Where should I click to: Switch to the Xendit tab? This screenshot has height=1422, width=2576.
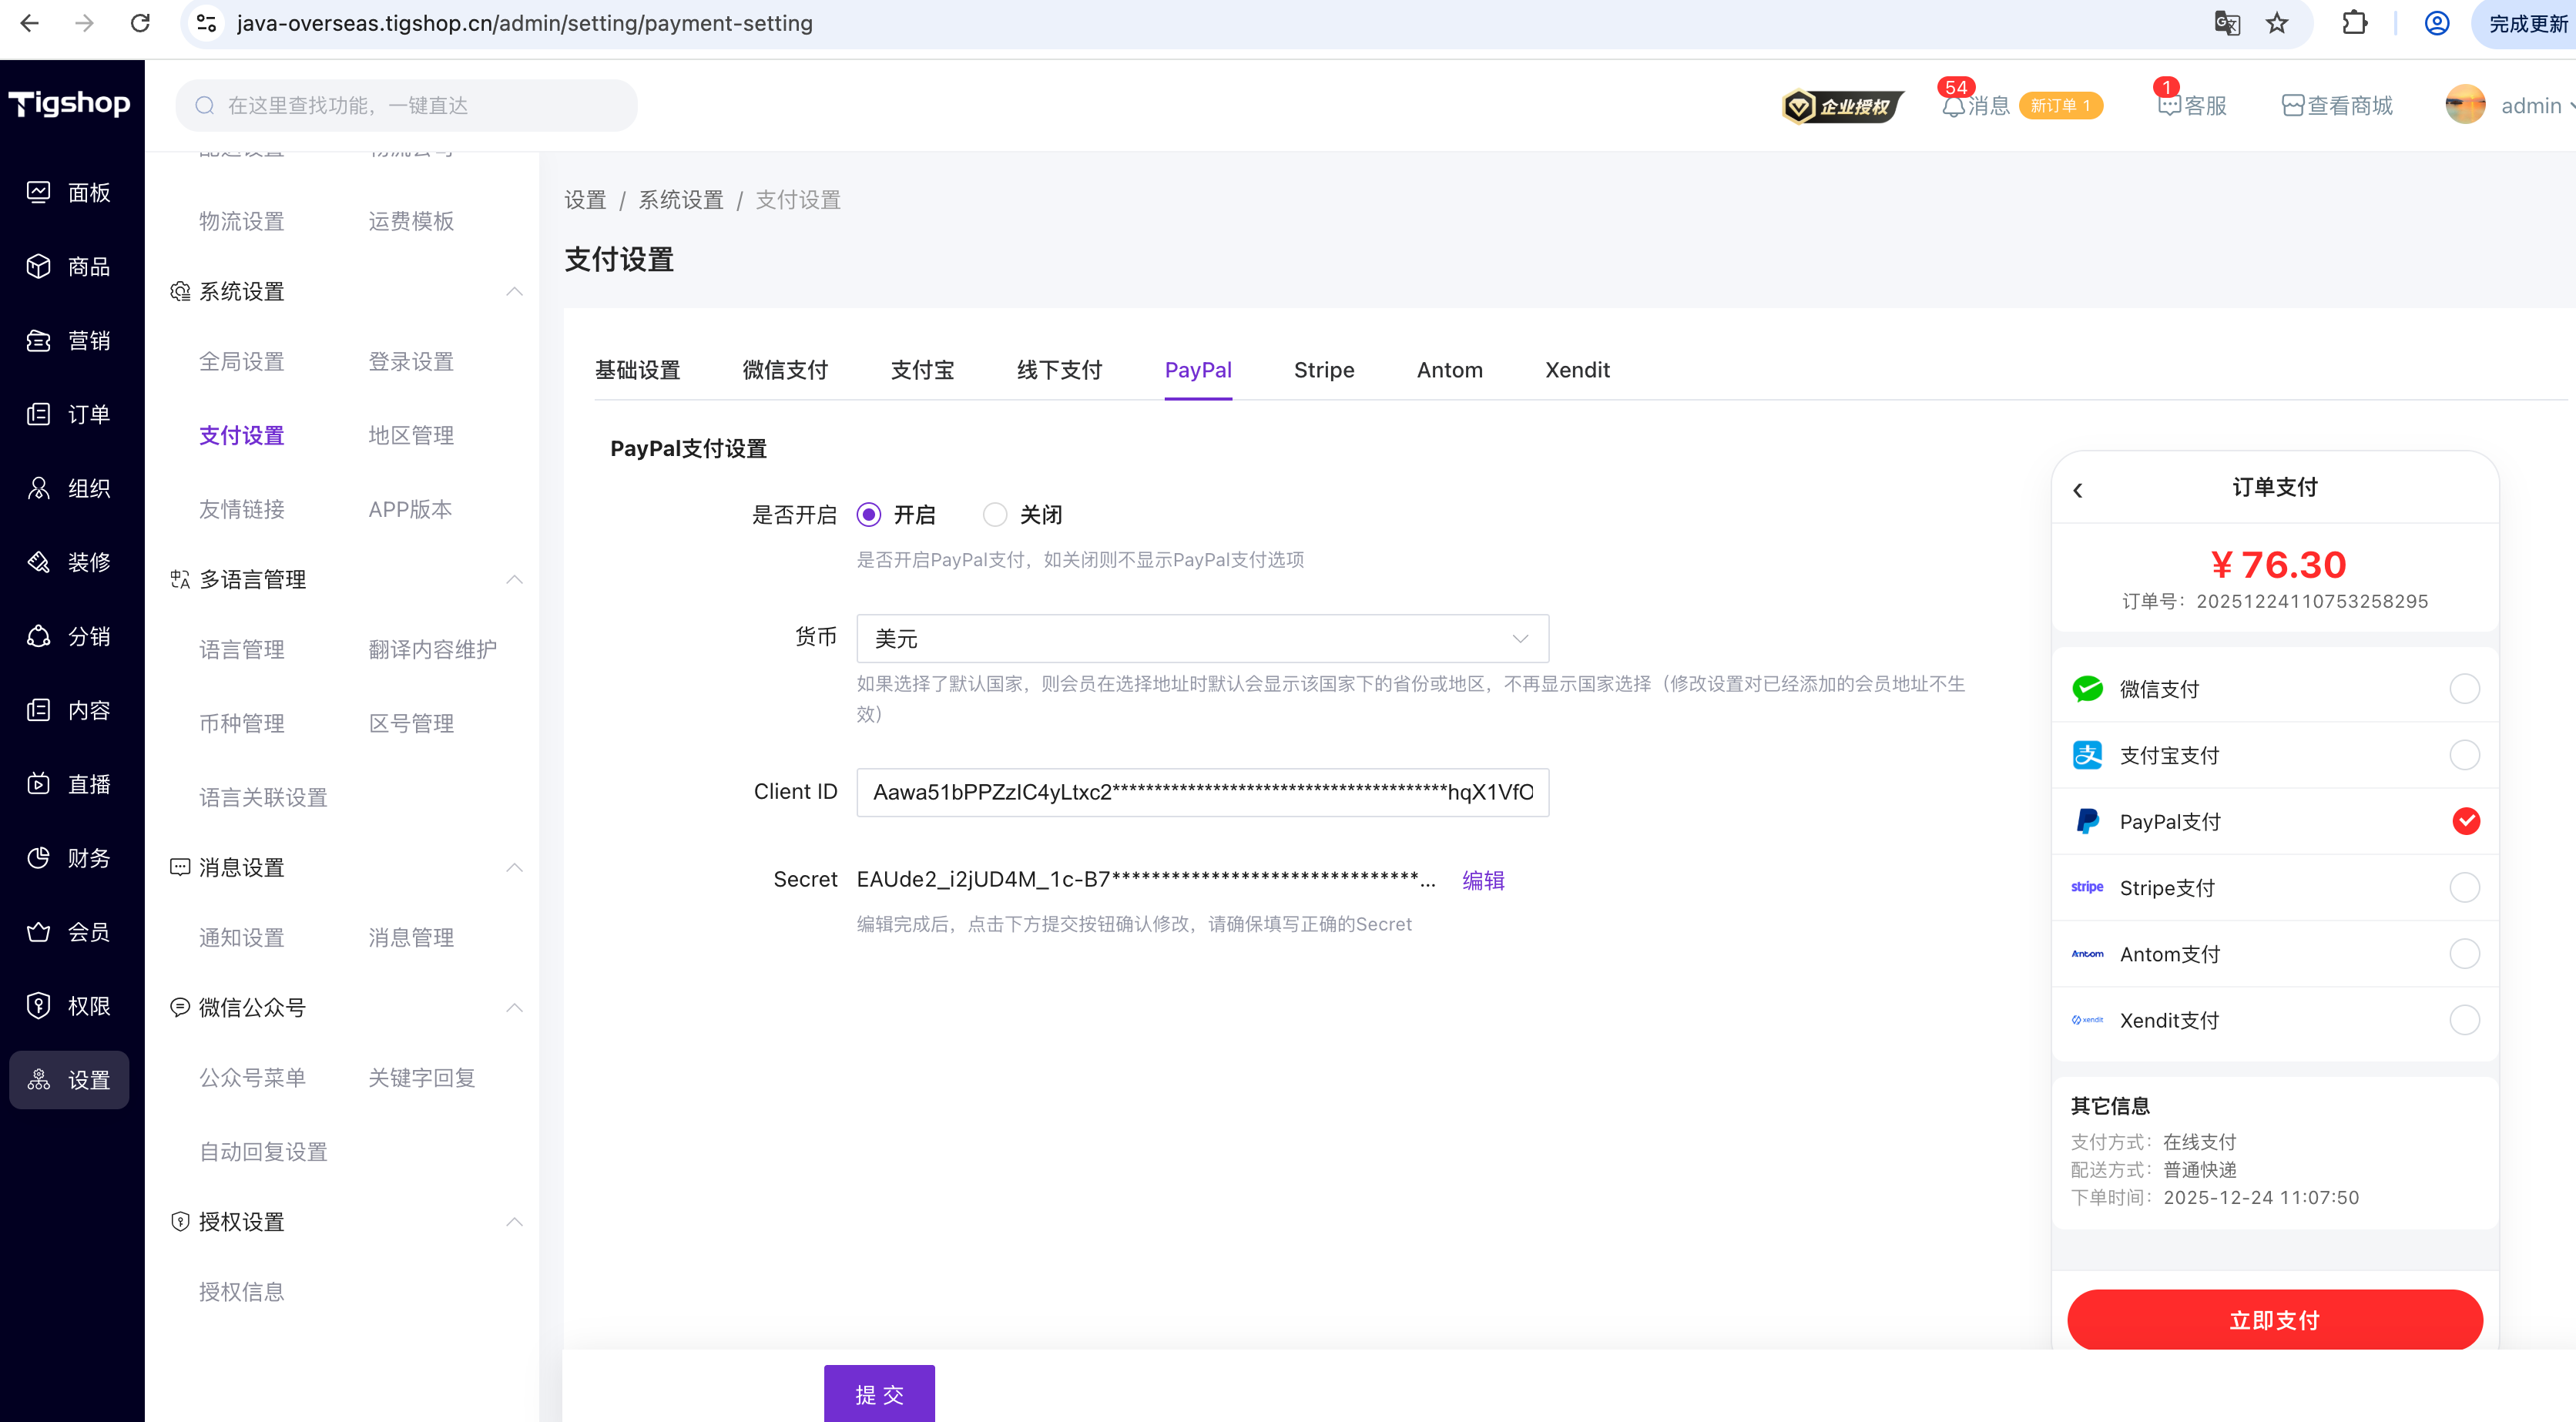point(1577,370)
